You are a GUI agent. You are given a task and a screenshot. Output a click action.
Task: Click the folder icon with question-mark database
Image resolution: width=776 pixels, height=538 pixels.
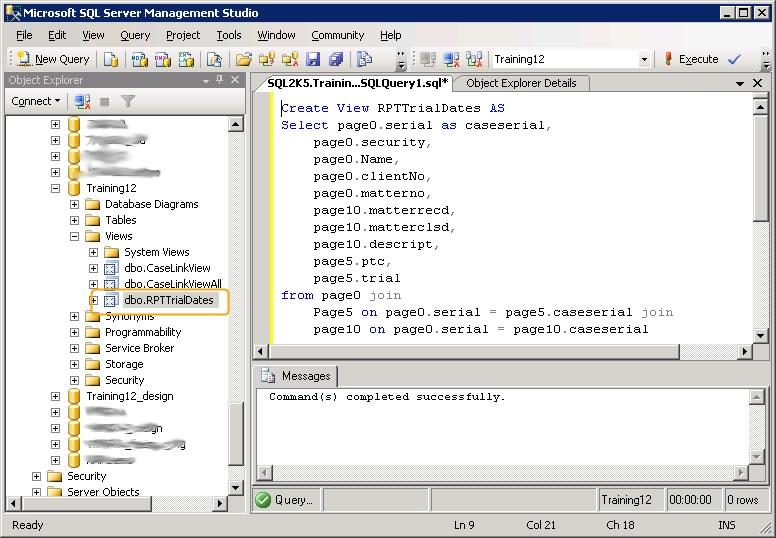pos(267,59)
